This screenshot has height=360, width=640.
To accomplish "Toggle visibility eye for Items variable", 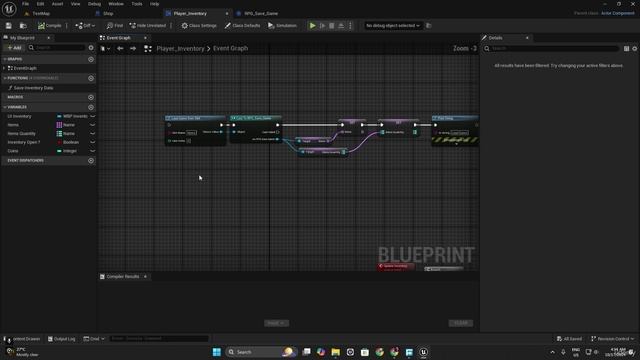I will point(93,125).
